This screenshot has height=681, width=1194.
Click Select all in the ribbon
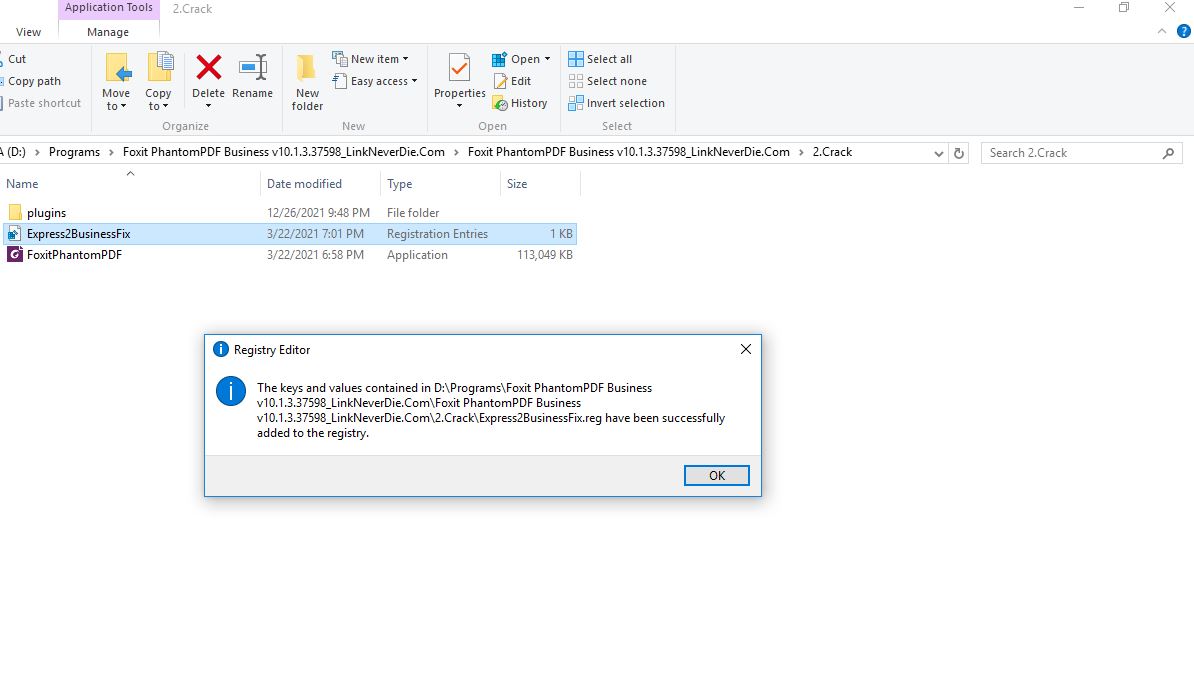tap(600, 59)
